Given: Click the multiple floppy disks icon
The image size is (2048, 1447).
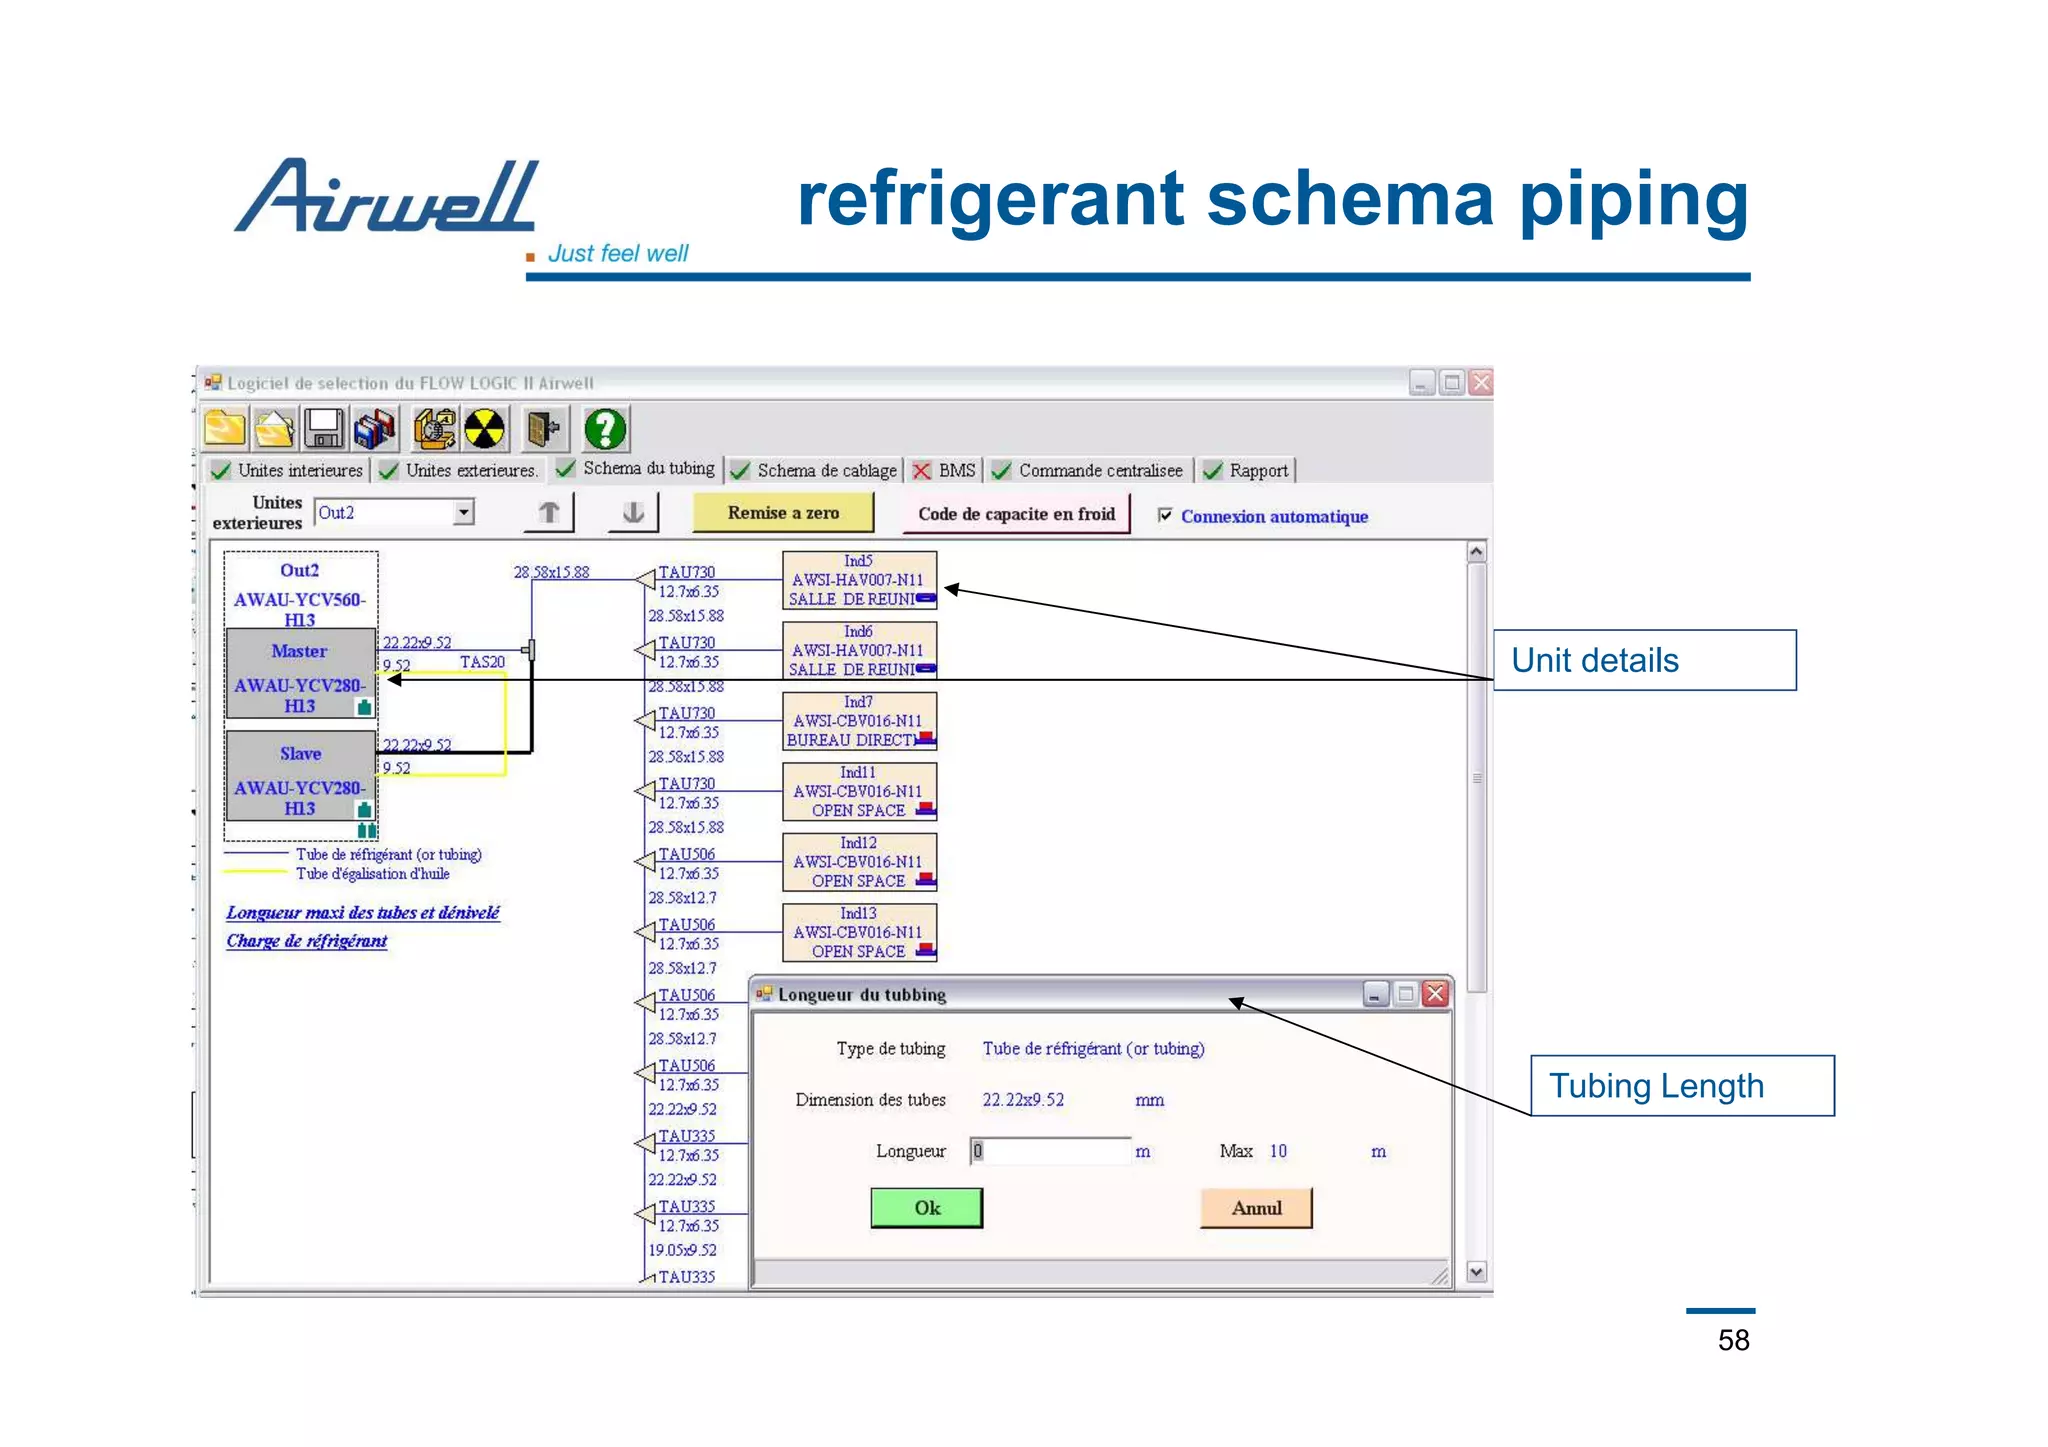Looking at the screenshot, I should 375,429.
